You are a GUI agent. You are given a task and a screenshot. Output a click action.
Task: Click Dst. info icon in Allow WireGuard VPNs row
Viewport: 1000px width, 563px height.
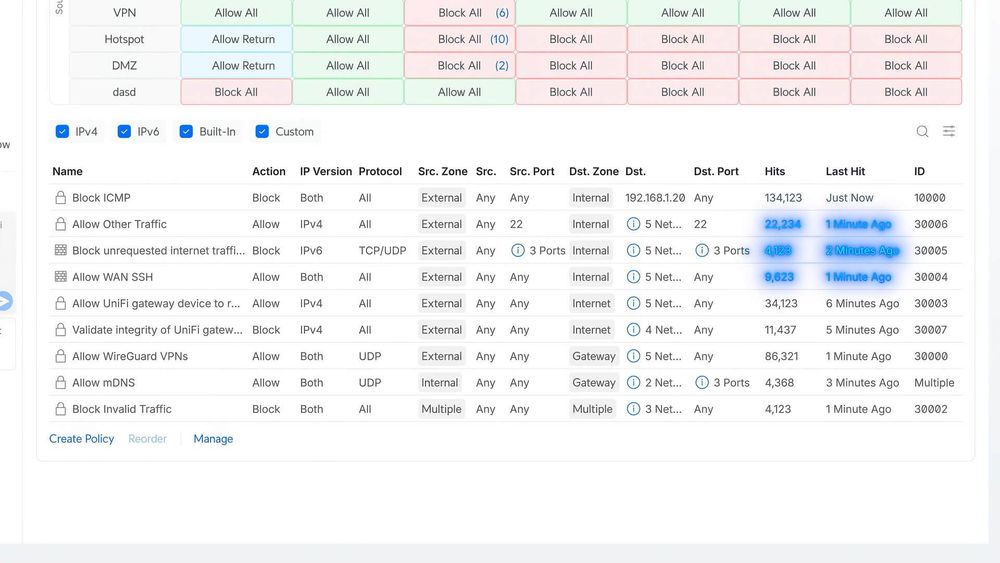click(x=633, y=356)
